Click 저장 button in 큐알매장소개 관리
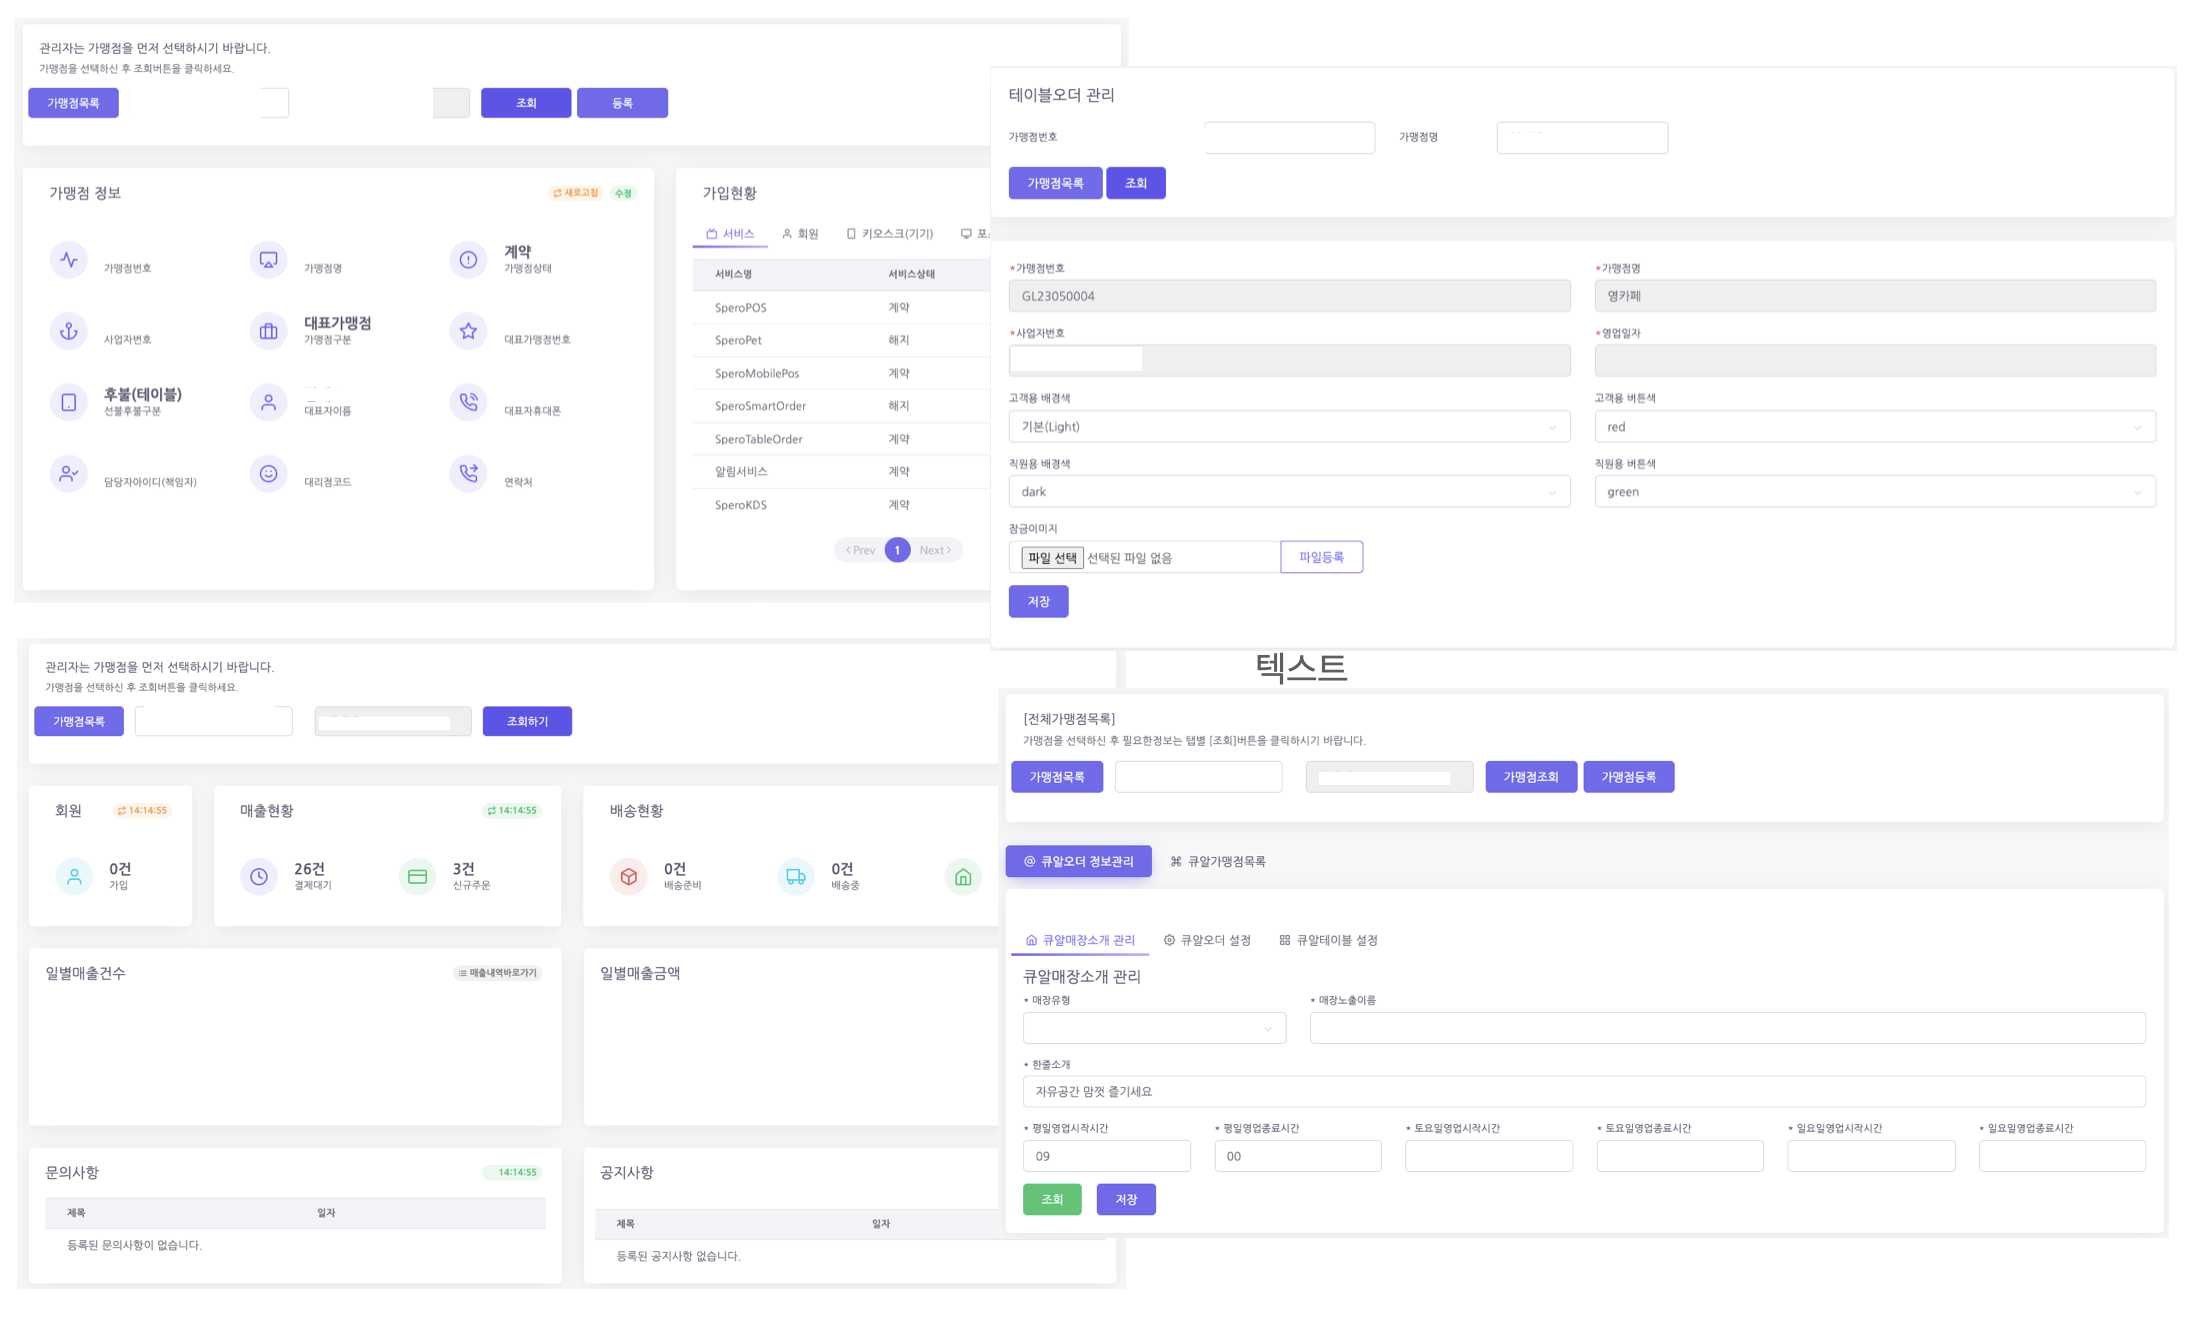Image resolution: width=2200 pixels, height=1342 pixels. point(1126,1199)
